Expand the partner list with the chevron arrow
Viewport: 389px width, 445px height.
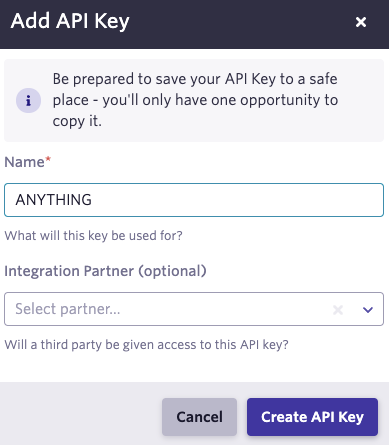coord(368,310)
